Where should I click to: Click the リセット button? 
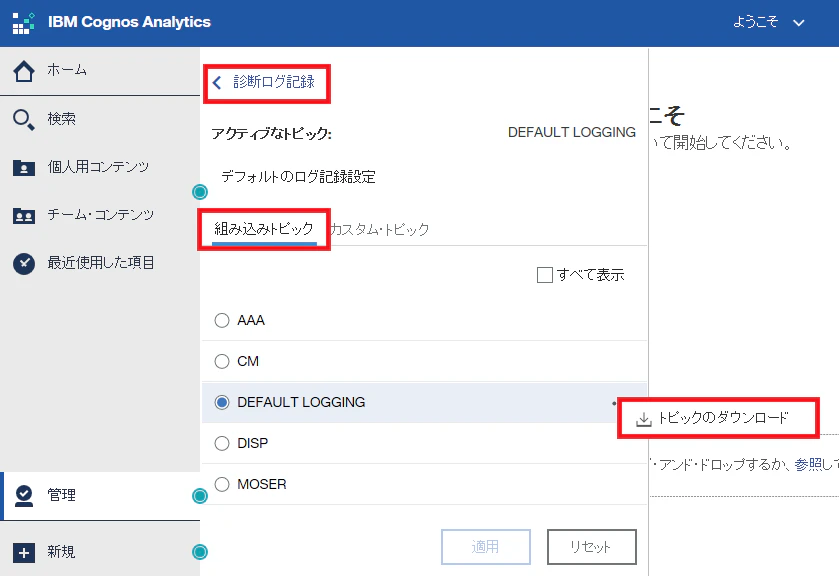point(592,547)
